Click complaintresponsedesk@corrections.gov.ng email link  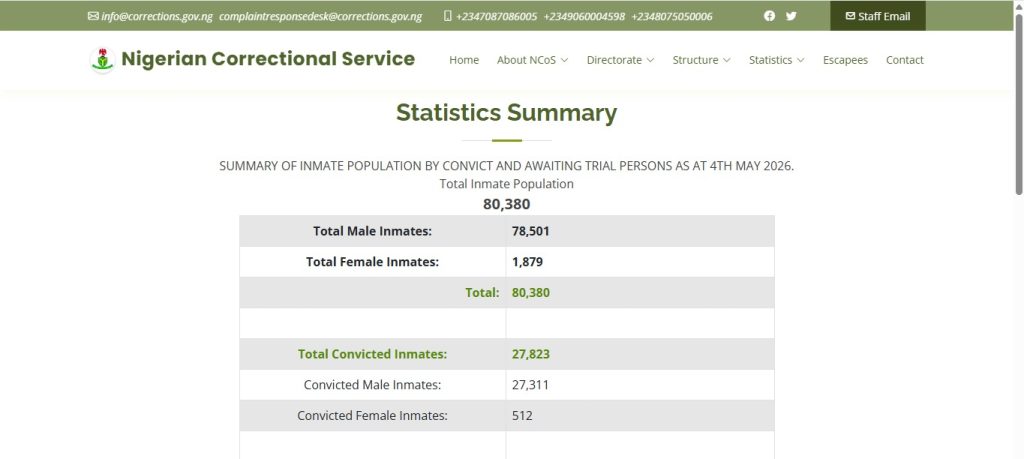pos(320,16)
